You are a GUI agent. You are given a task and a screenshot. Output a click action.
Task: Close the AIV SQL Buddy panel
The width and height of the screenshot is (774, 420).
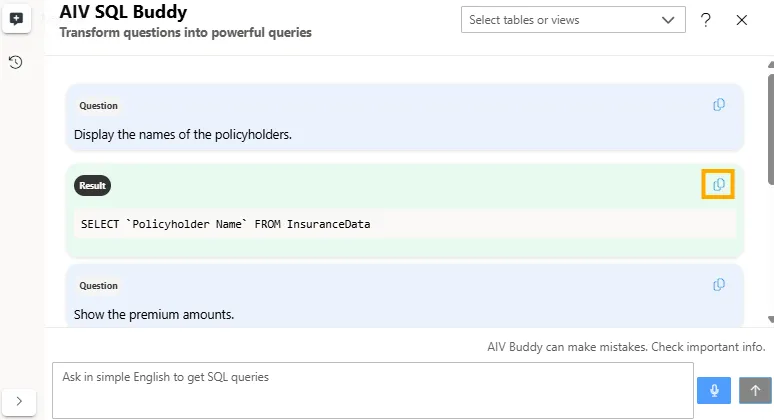(x=742, y=20)
